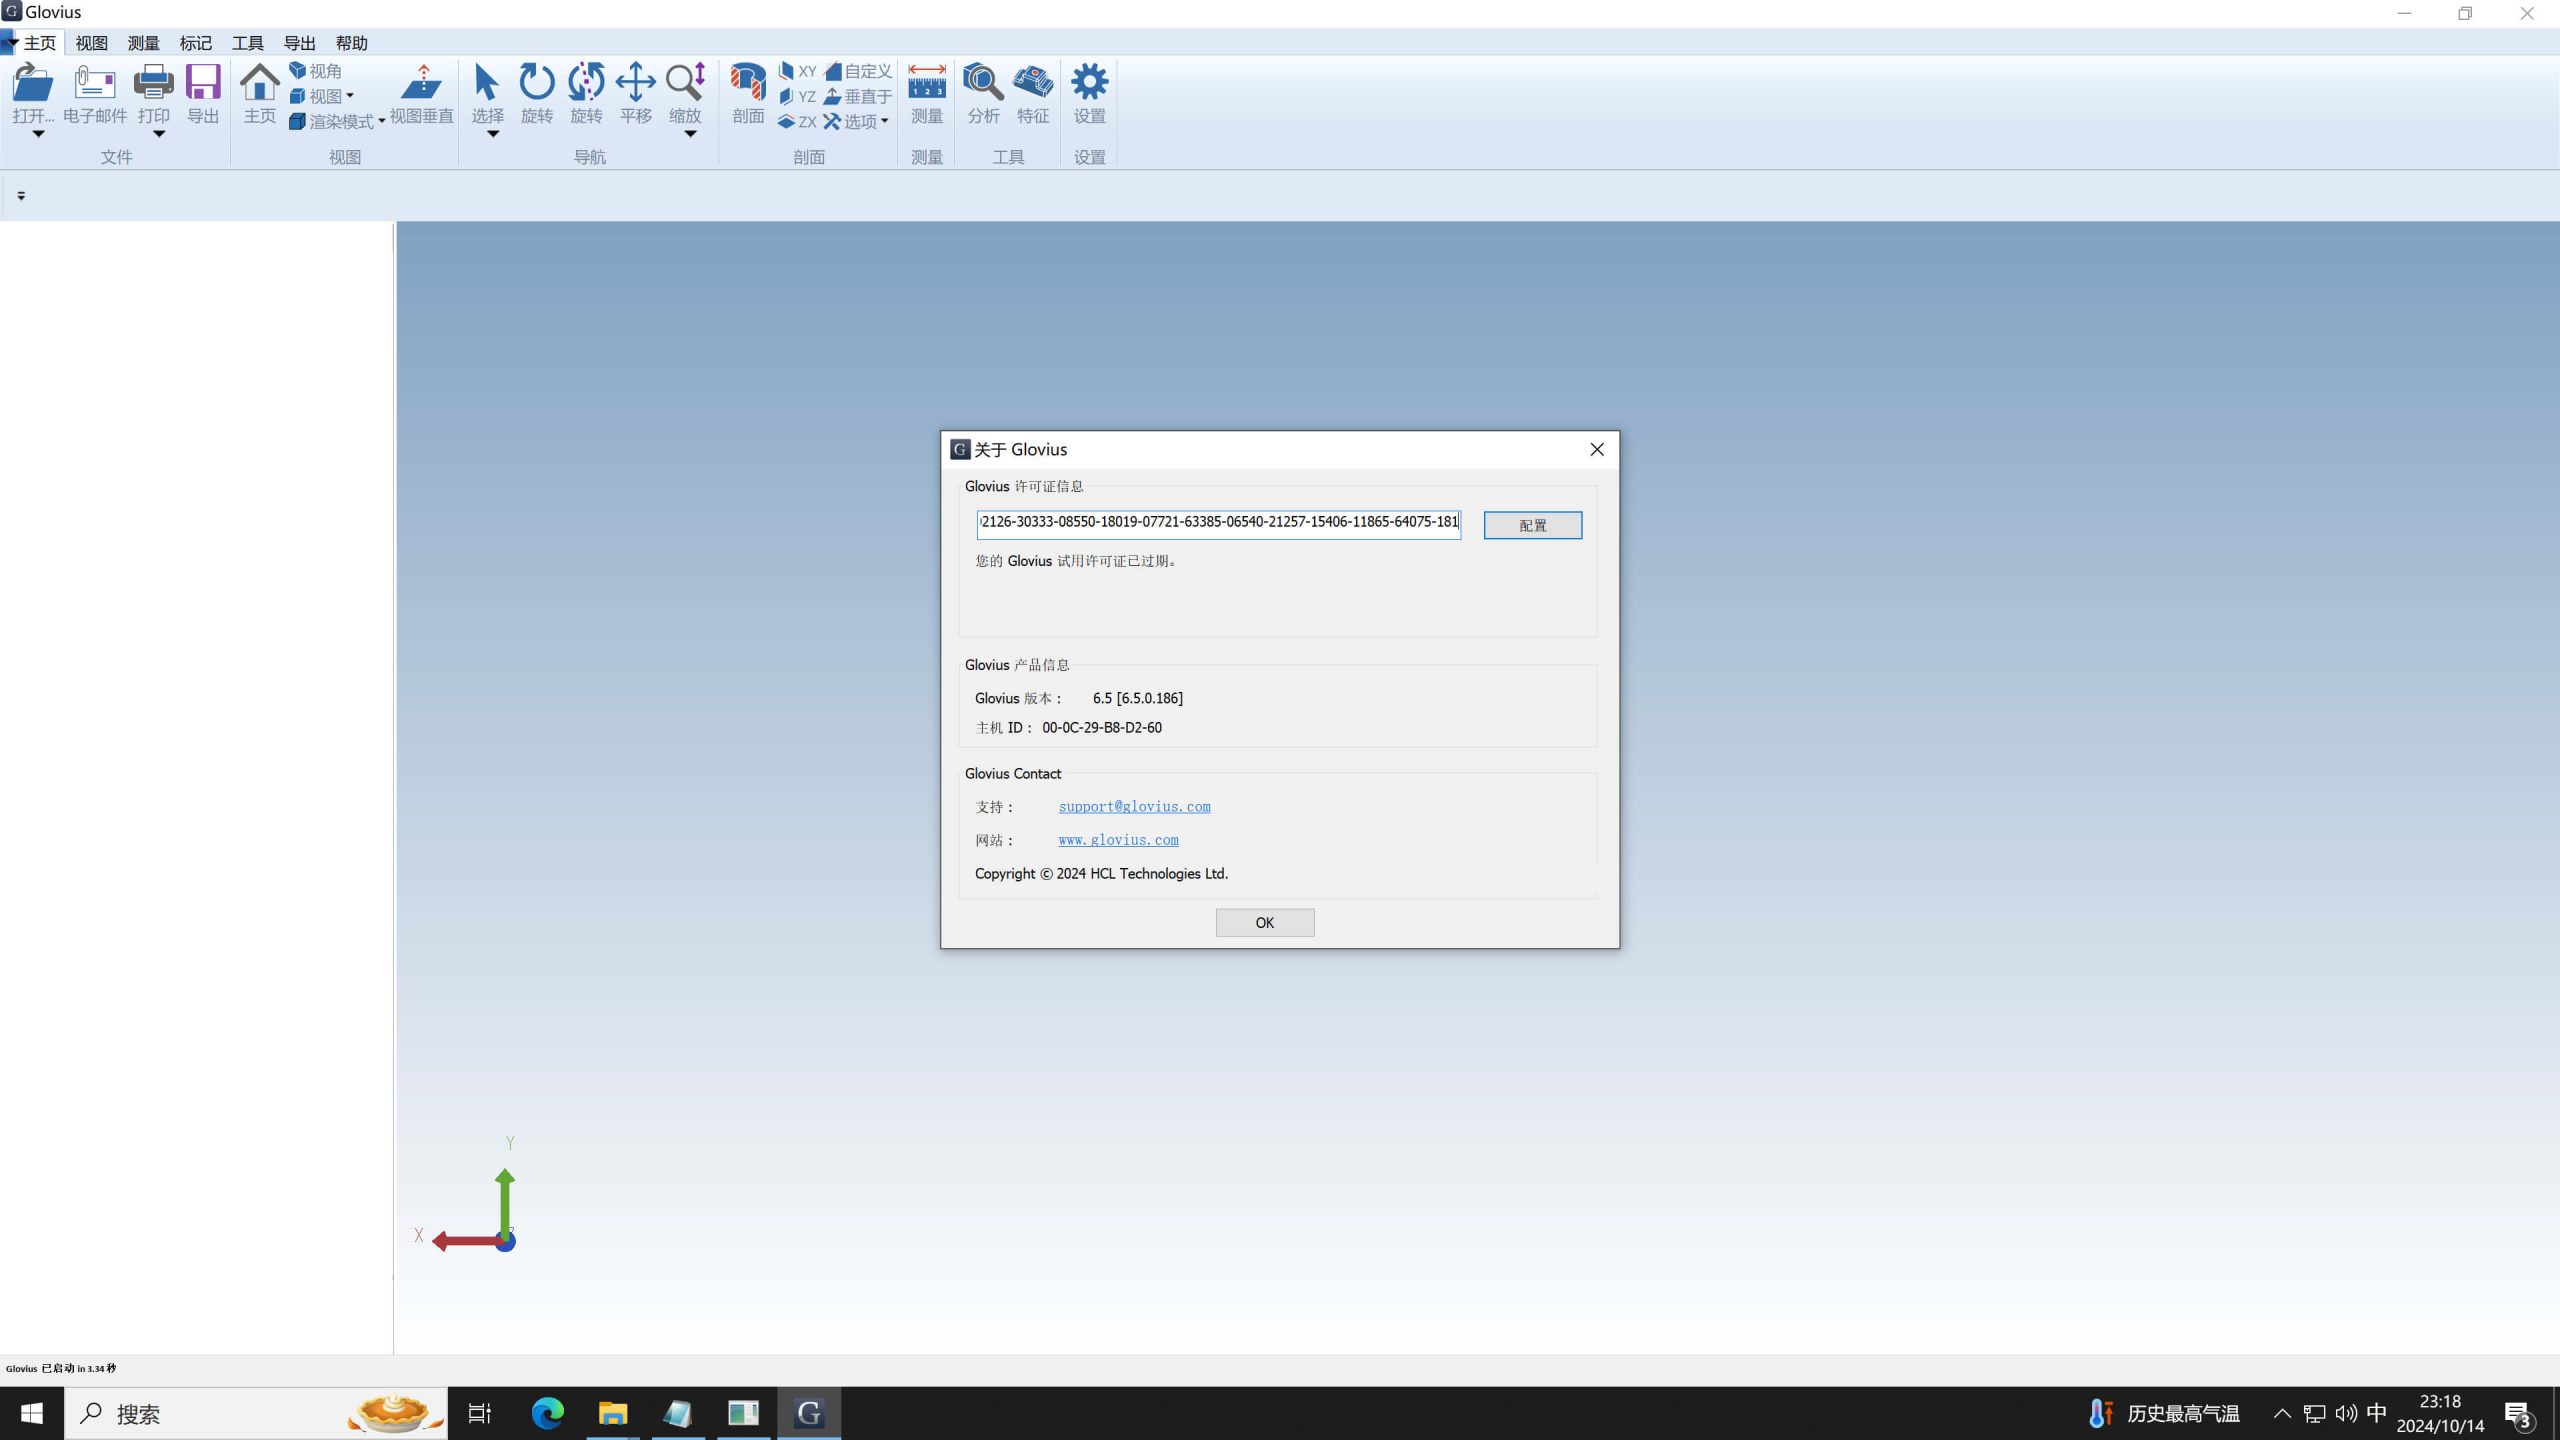Image resolution: width=2560 pixels, height=1440 pixels.
Task: Switch to the 视图 ribbon tab
Action: (91, 43)
